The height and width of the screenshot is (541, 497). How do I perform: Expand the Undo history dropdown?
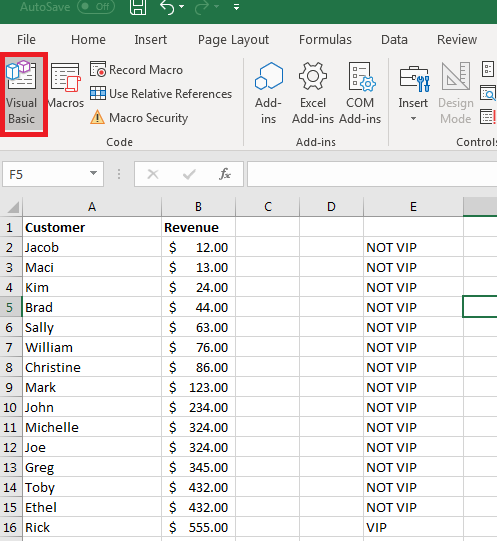[182, 7]
